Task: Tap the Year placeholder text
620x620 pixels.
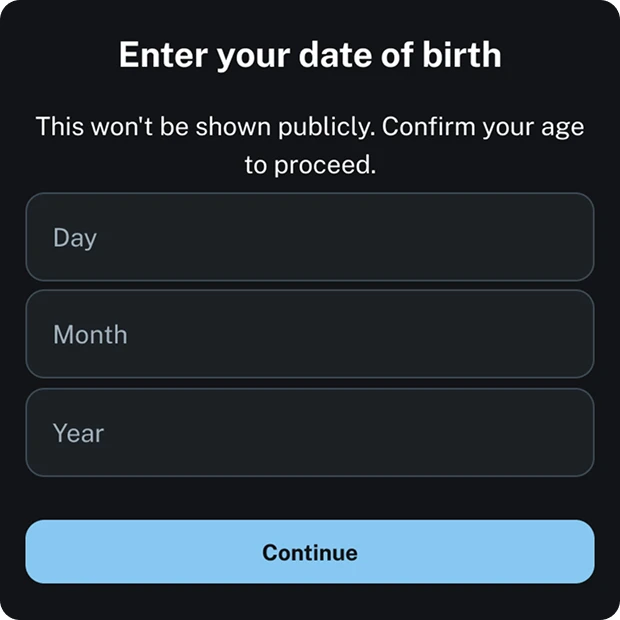Action: 78,433
